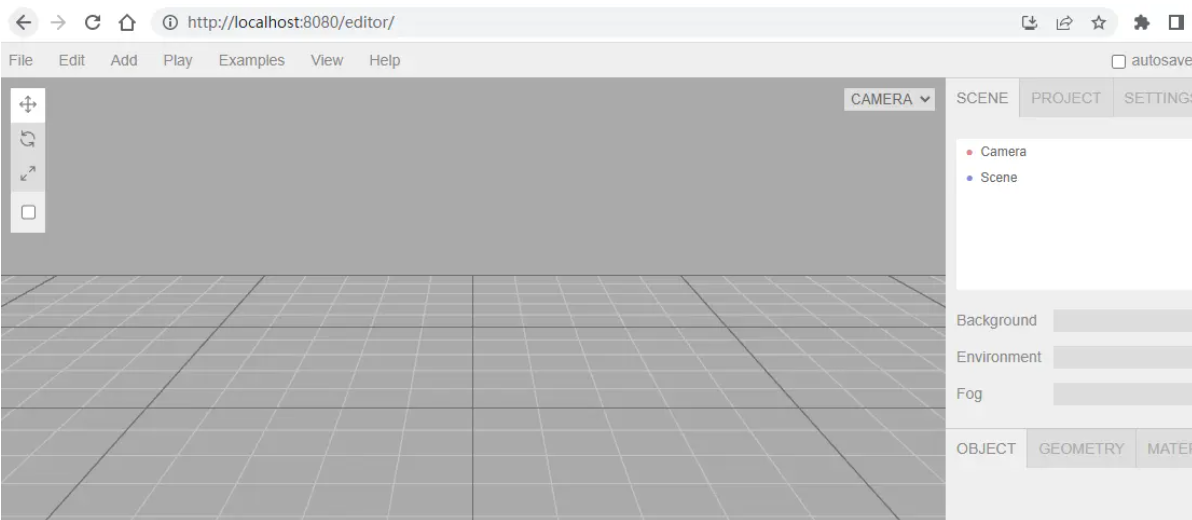This screenshot has width=1192, height=520.
Task: Click the share page icon
Action: coord(1064,23)
